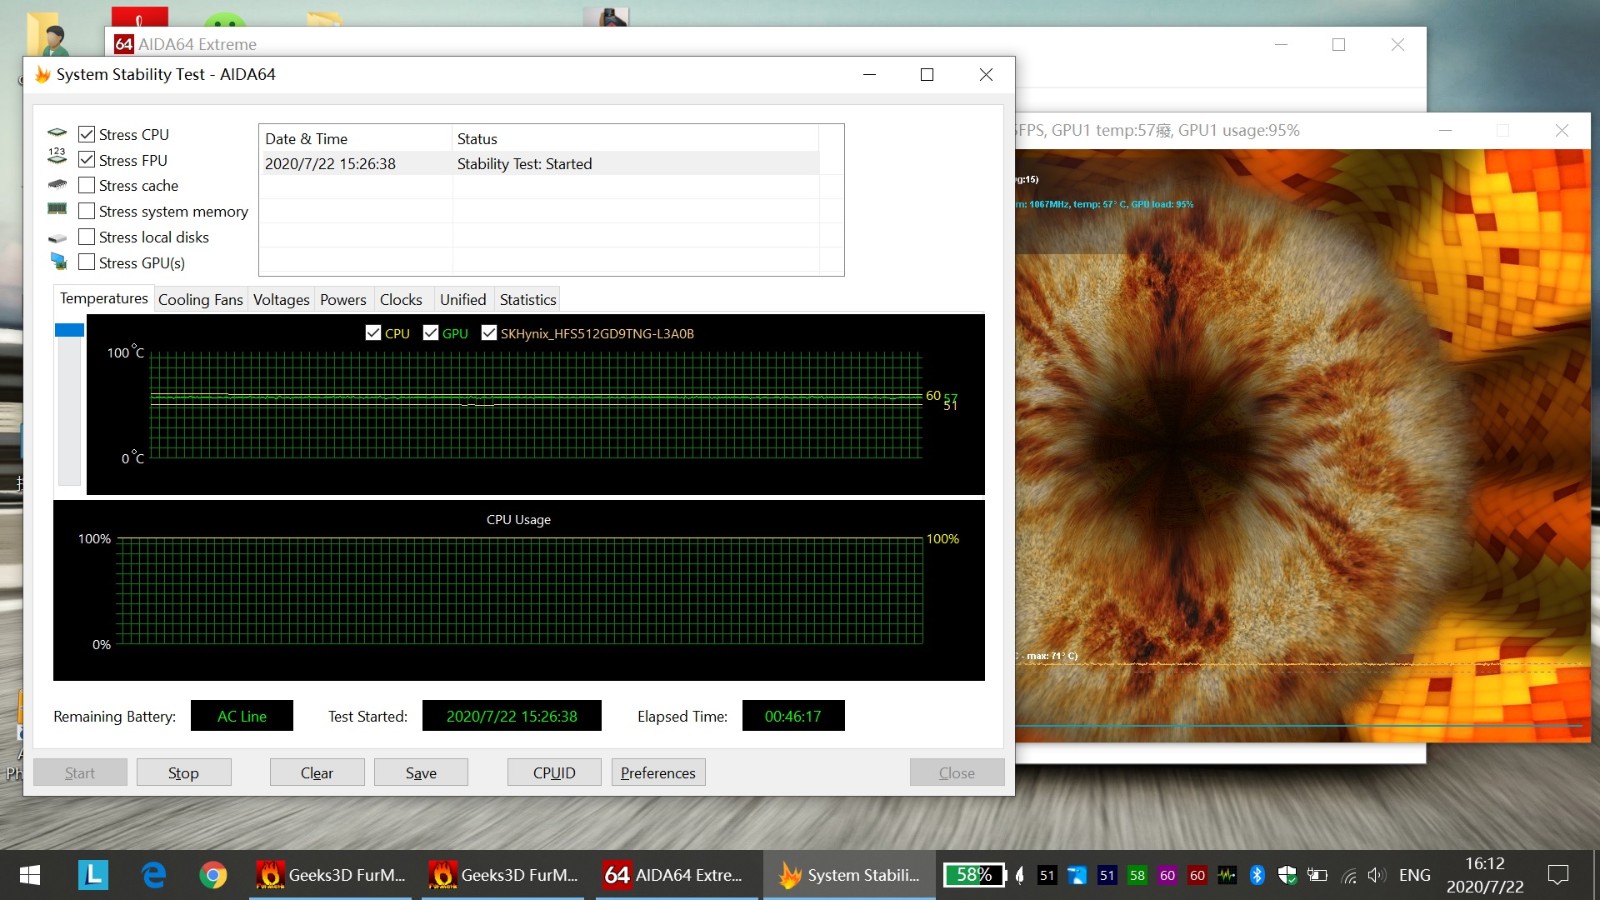
Task: Click the 123 FPU icon beside Stress FPU
Action: [x=57, y=157]
